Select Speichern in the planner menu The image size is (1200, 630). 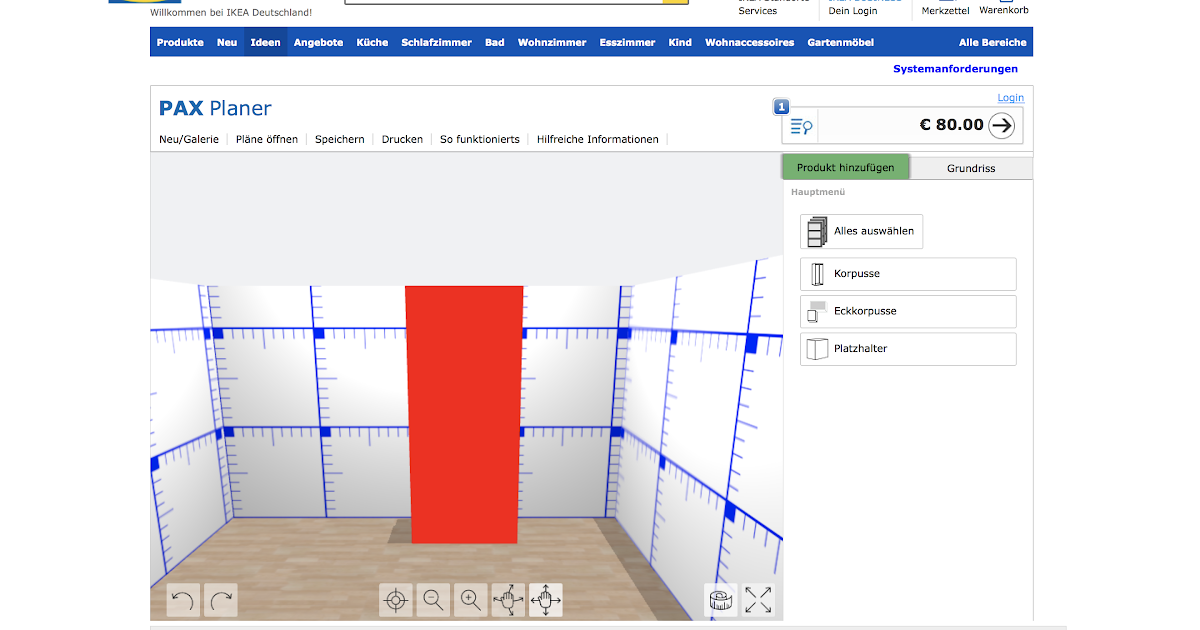pyautogui.click(x=340, y=140)
